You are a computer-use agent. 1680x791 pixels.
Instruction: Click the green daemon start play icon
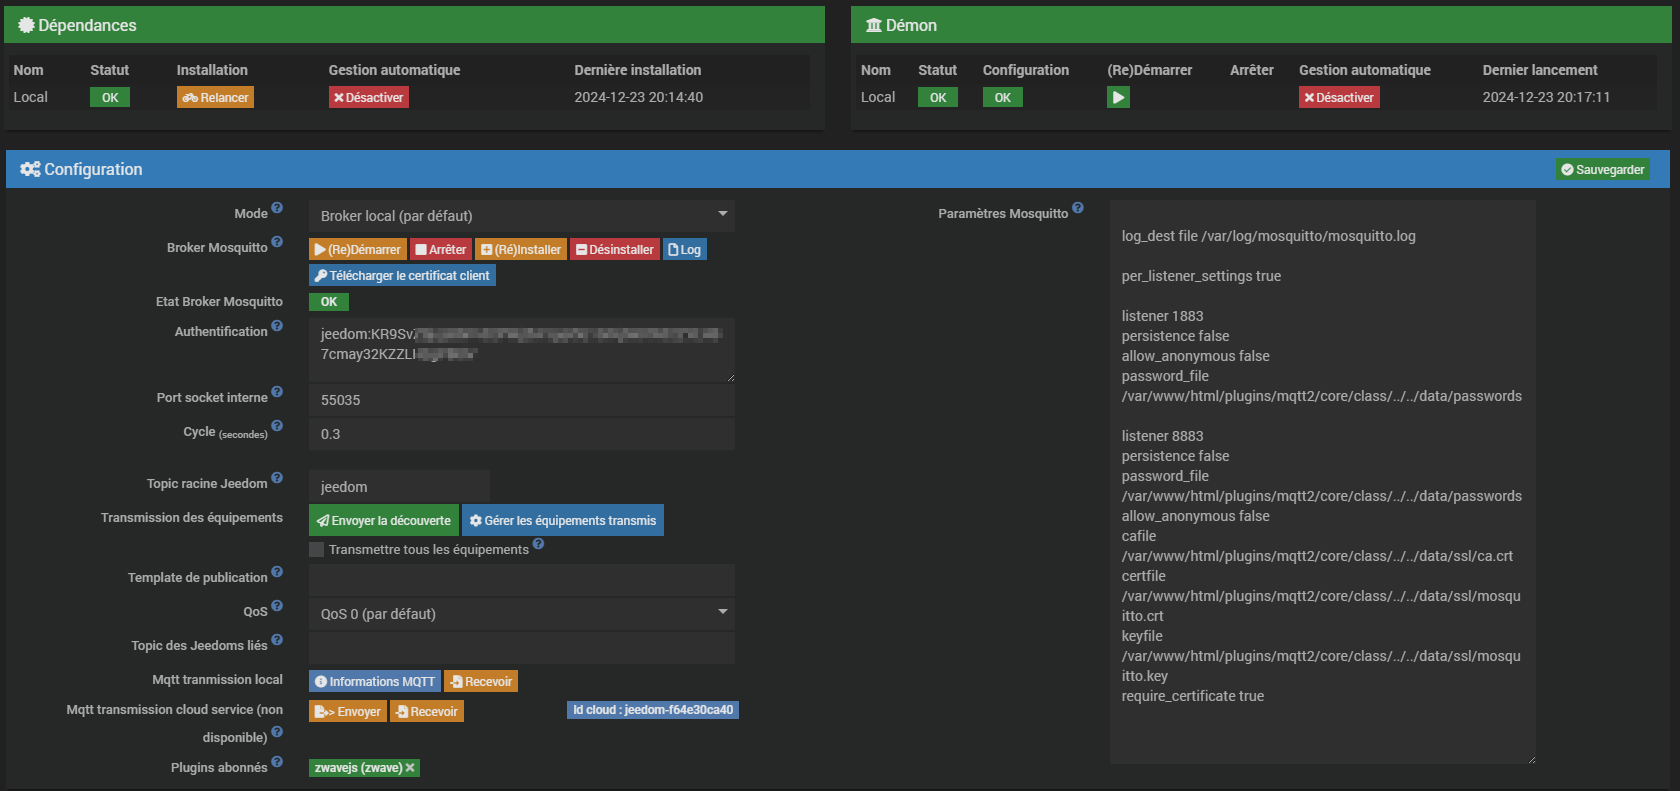1118,97
